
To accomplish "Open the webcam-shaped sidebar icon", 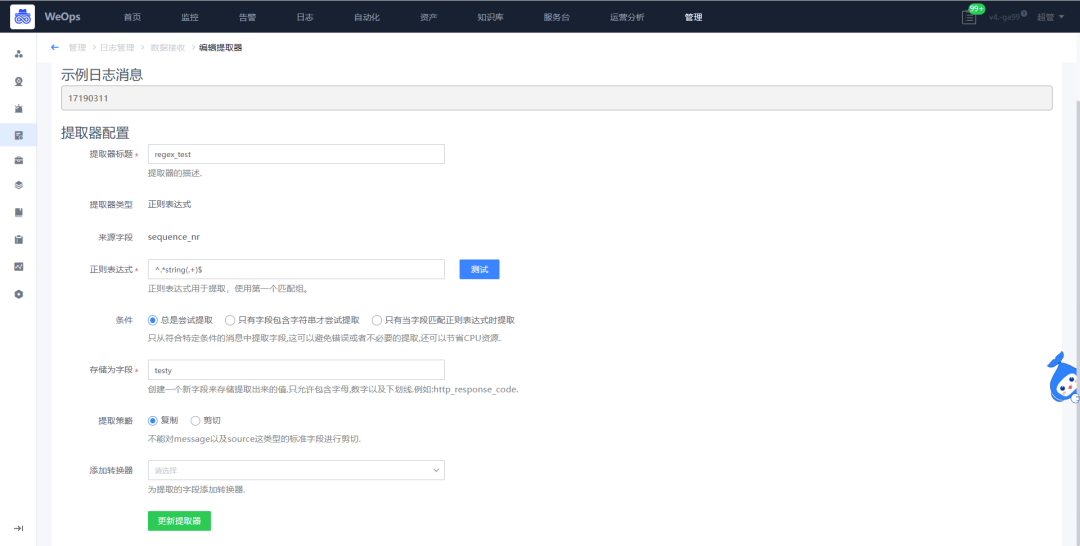I will pos(19,81).
